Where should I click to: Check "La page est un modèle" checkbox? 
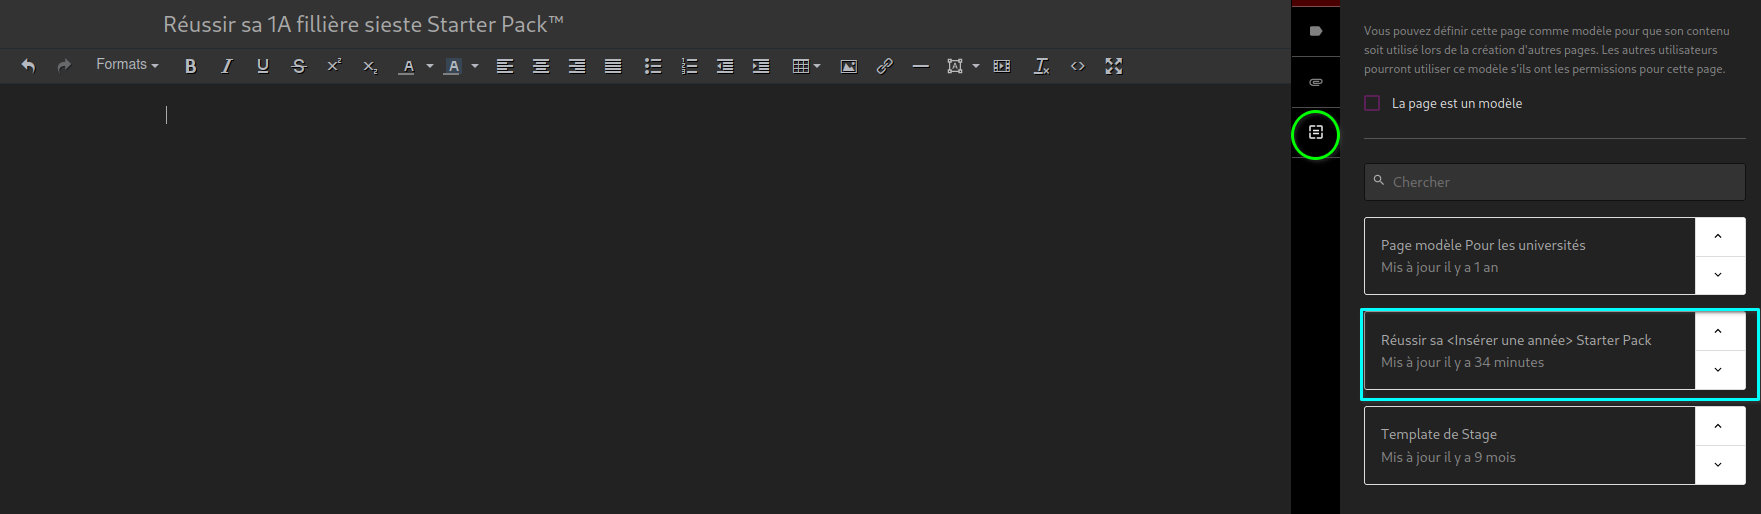[x=1372, y=103]
